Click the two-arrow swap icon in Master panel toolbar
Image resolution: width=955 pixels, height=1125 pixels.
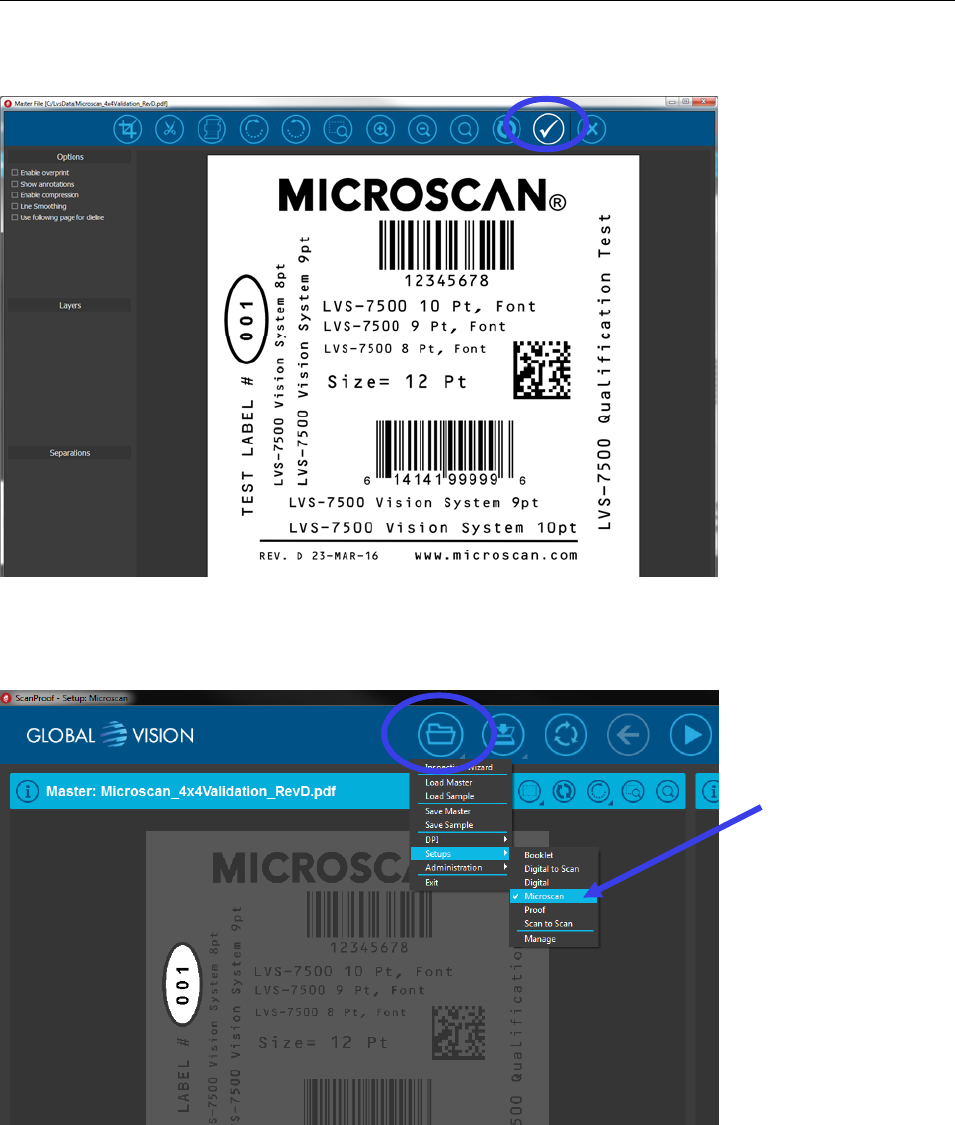pyautogui.click(x=564, y=791)
